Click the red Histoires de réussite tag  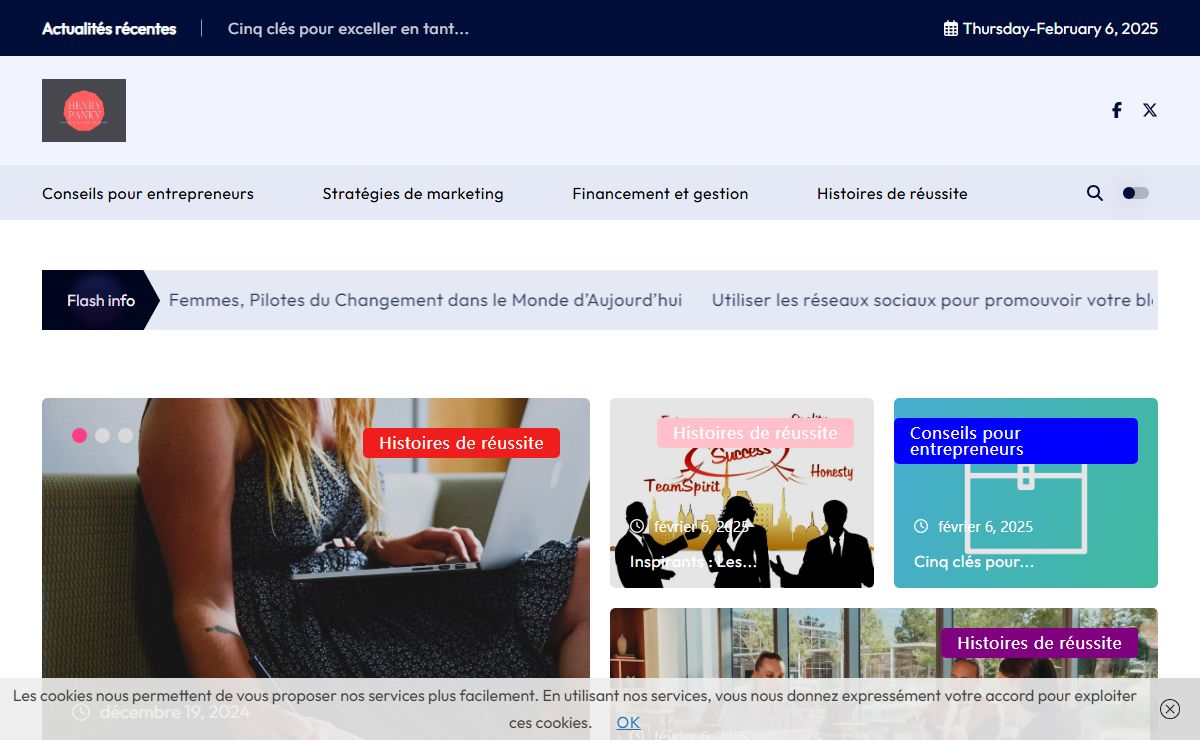461,443
